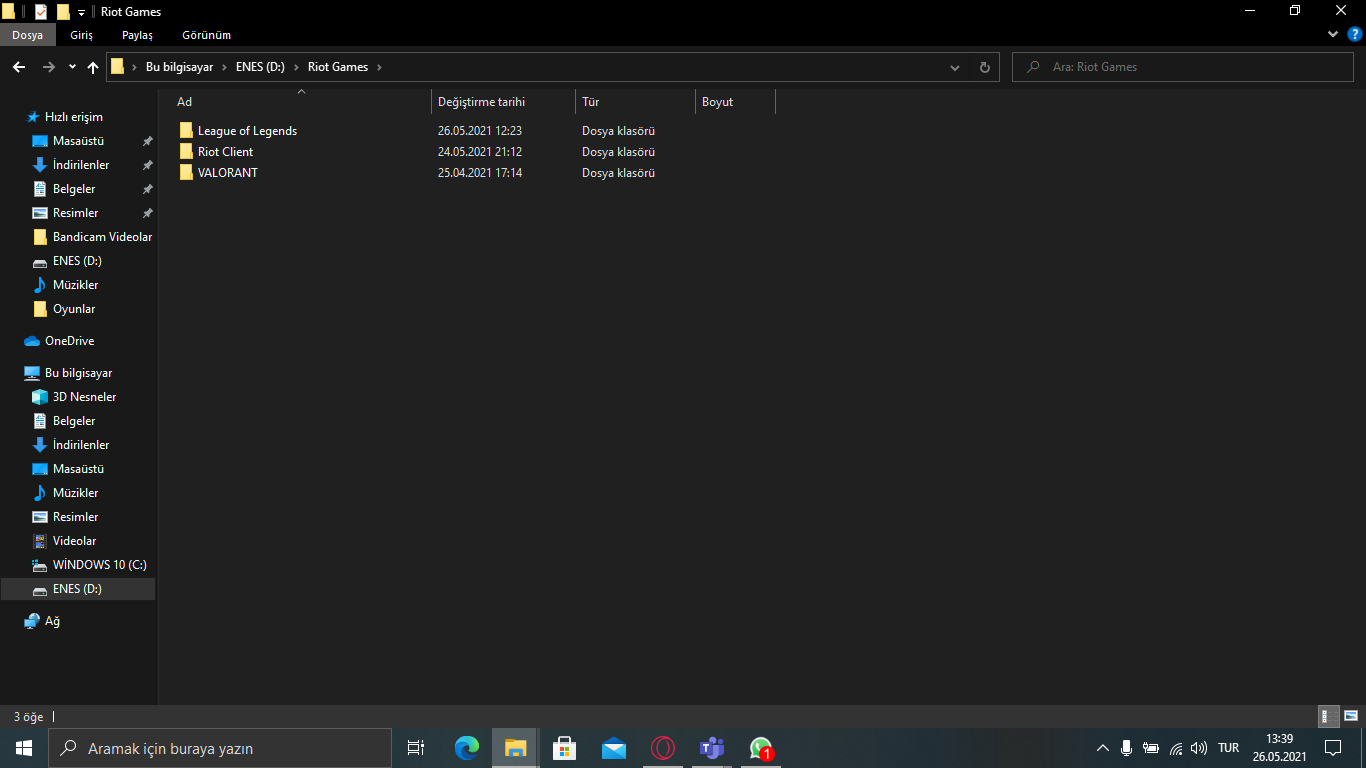This screenshot has width=1366, height=768.
Task: Open the Dosya tab
Action: coord(27,35)
